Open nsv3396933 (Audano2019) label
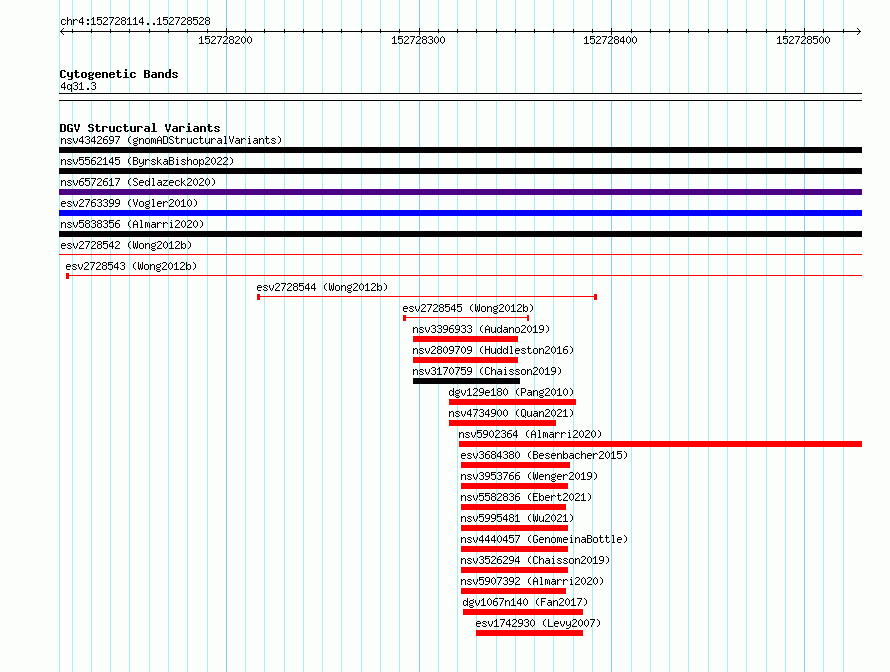Screen dimensions: 890x672 pyautogui.click(x=481, y=329)
